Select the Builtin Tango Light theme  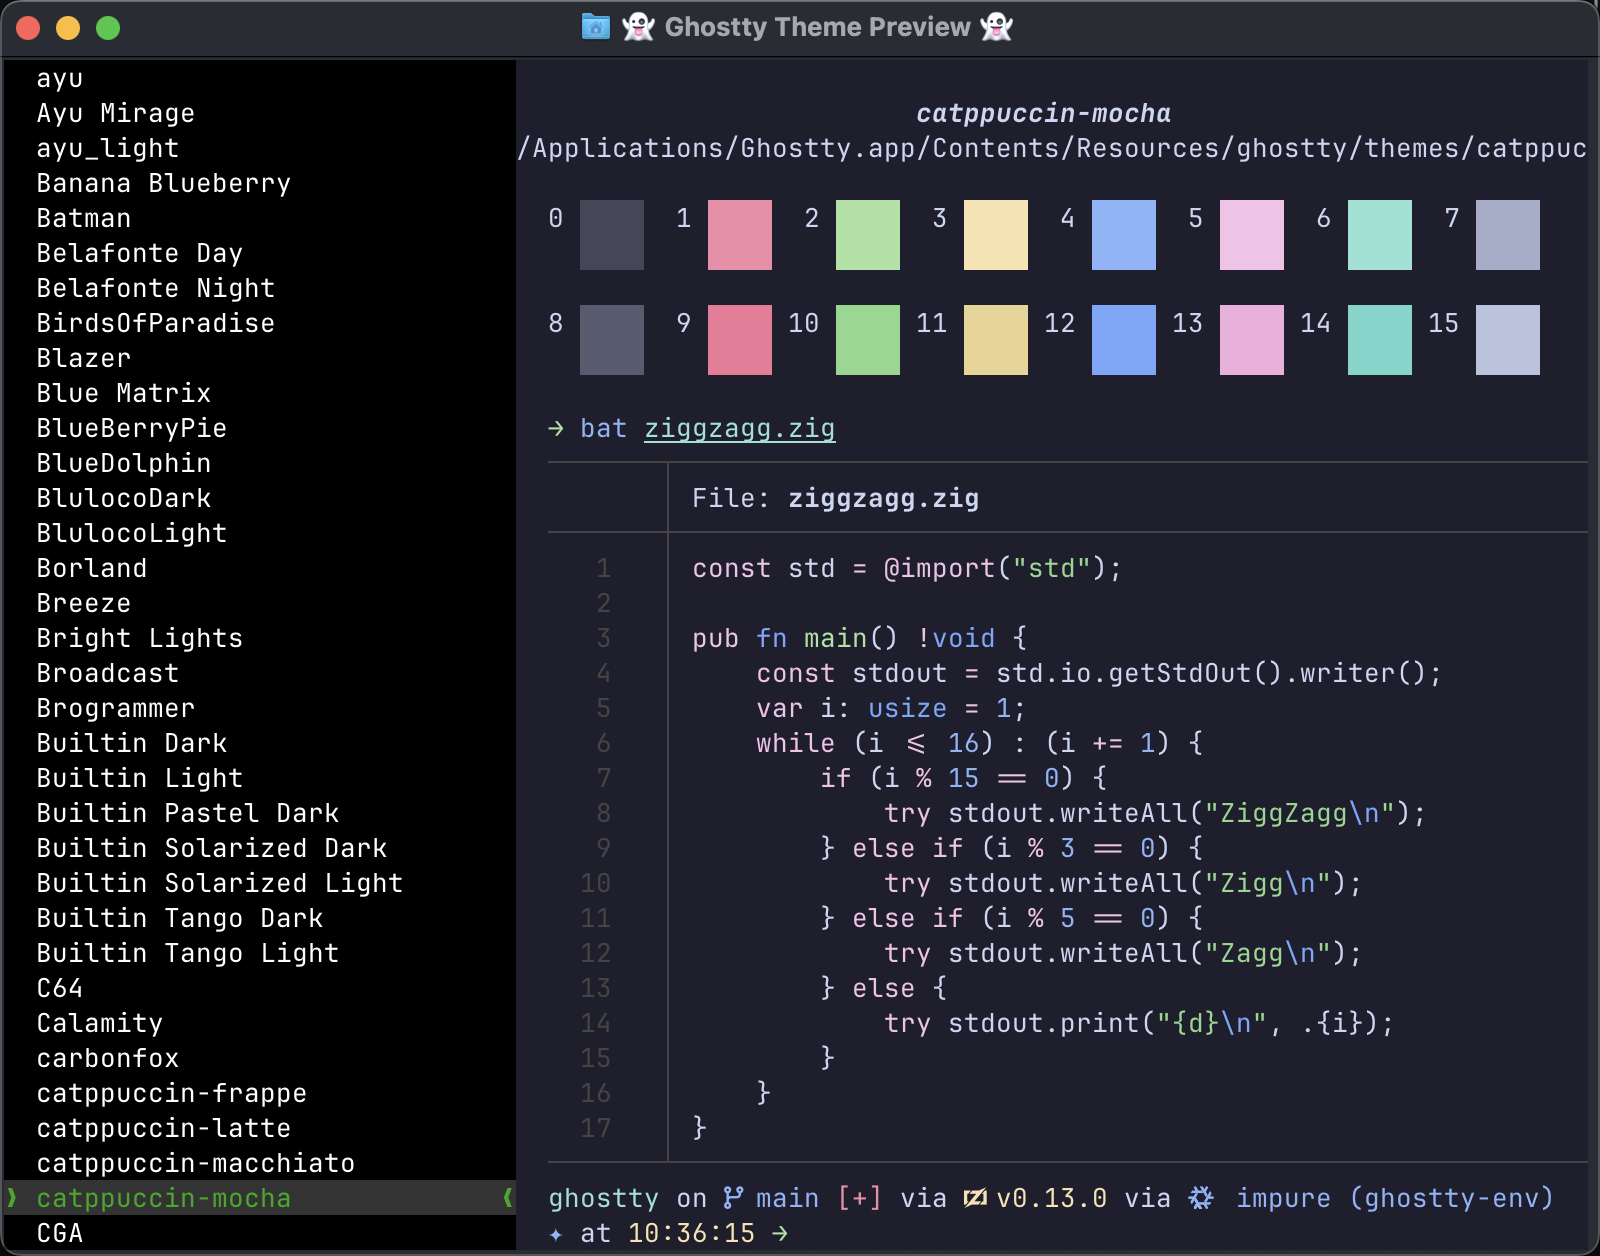tap(188, 953)
